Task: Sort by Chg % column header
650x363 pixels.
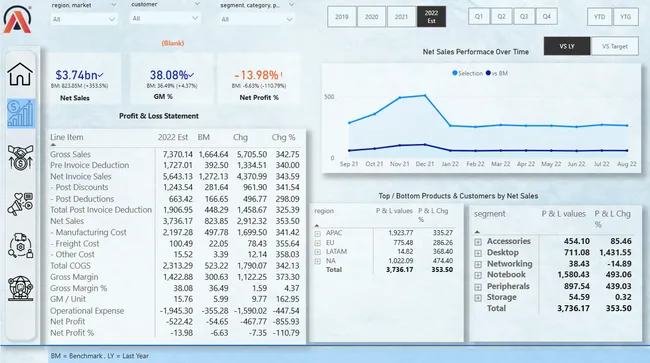Action: click(284, 137)
